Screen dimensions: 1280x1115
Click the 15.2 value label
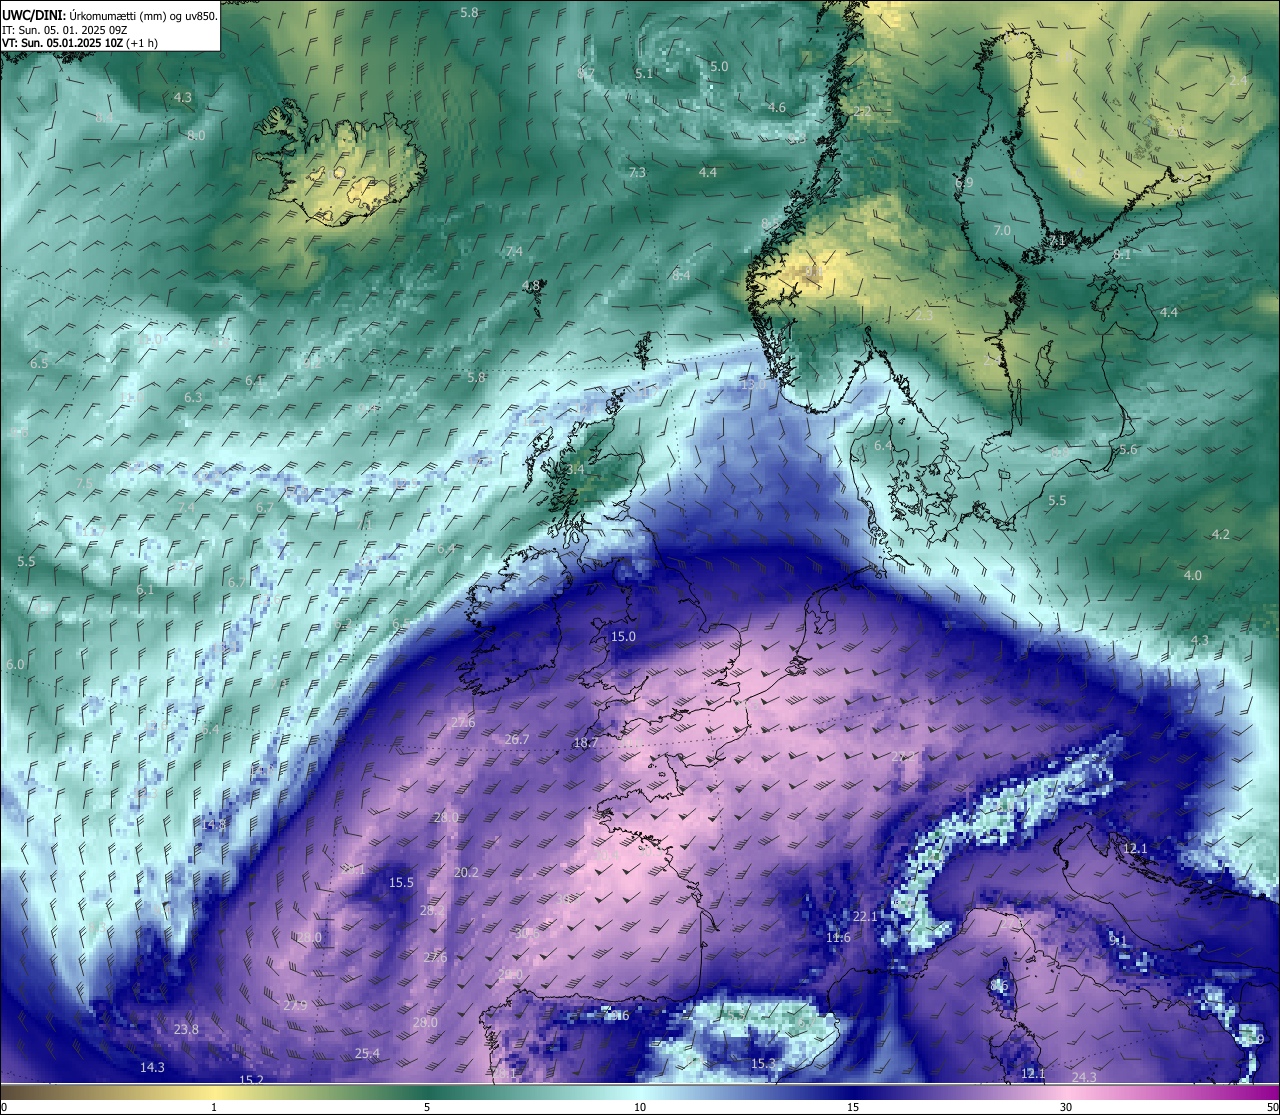coord(252,1080)
